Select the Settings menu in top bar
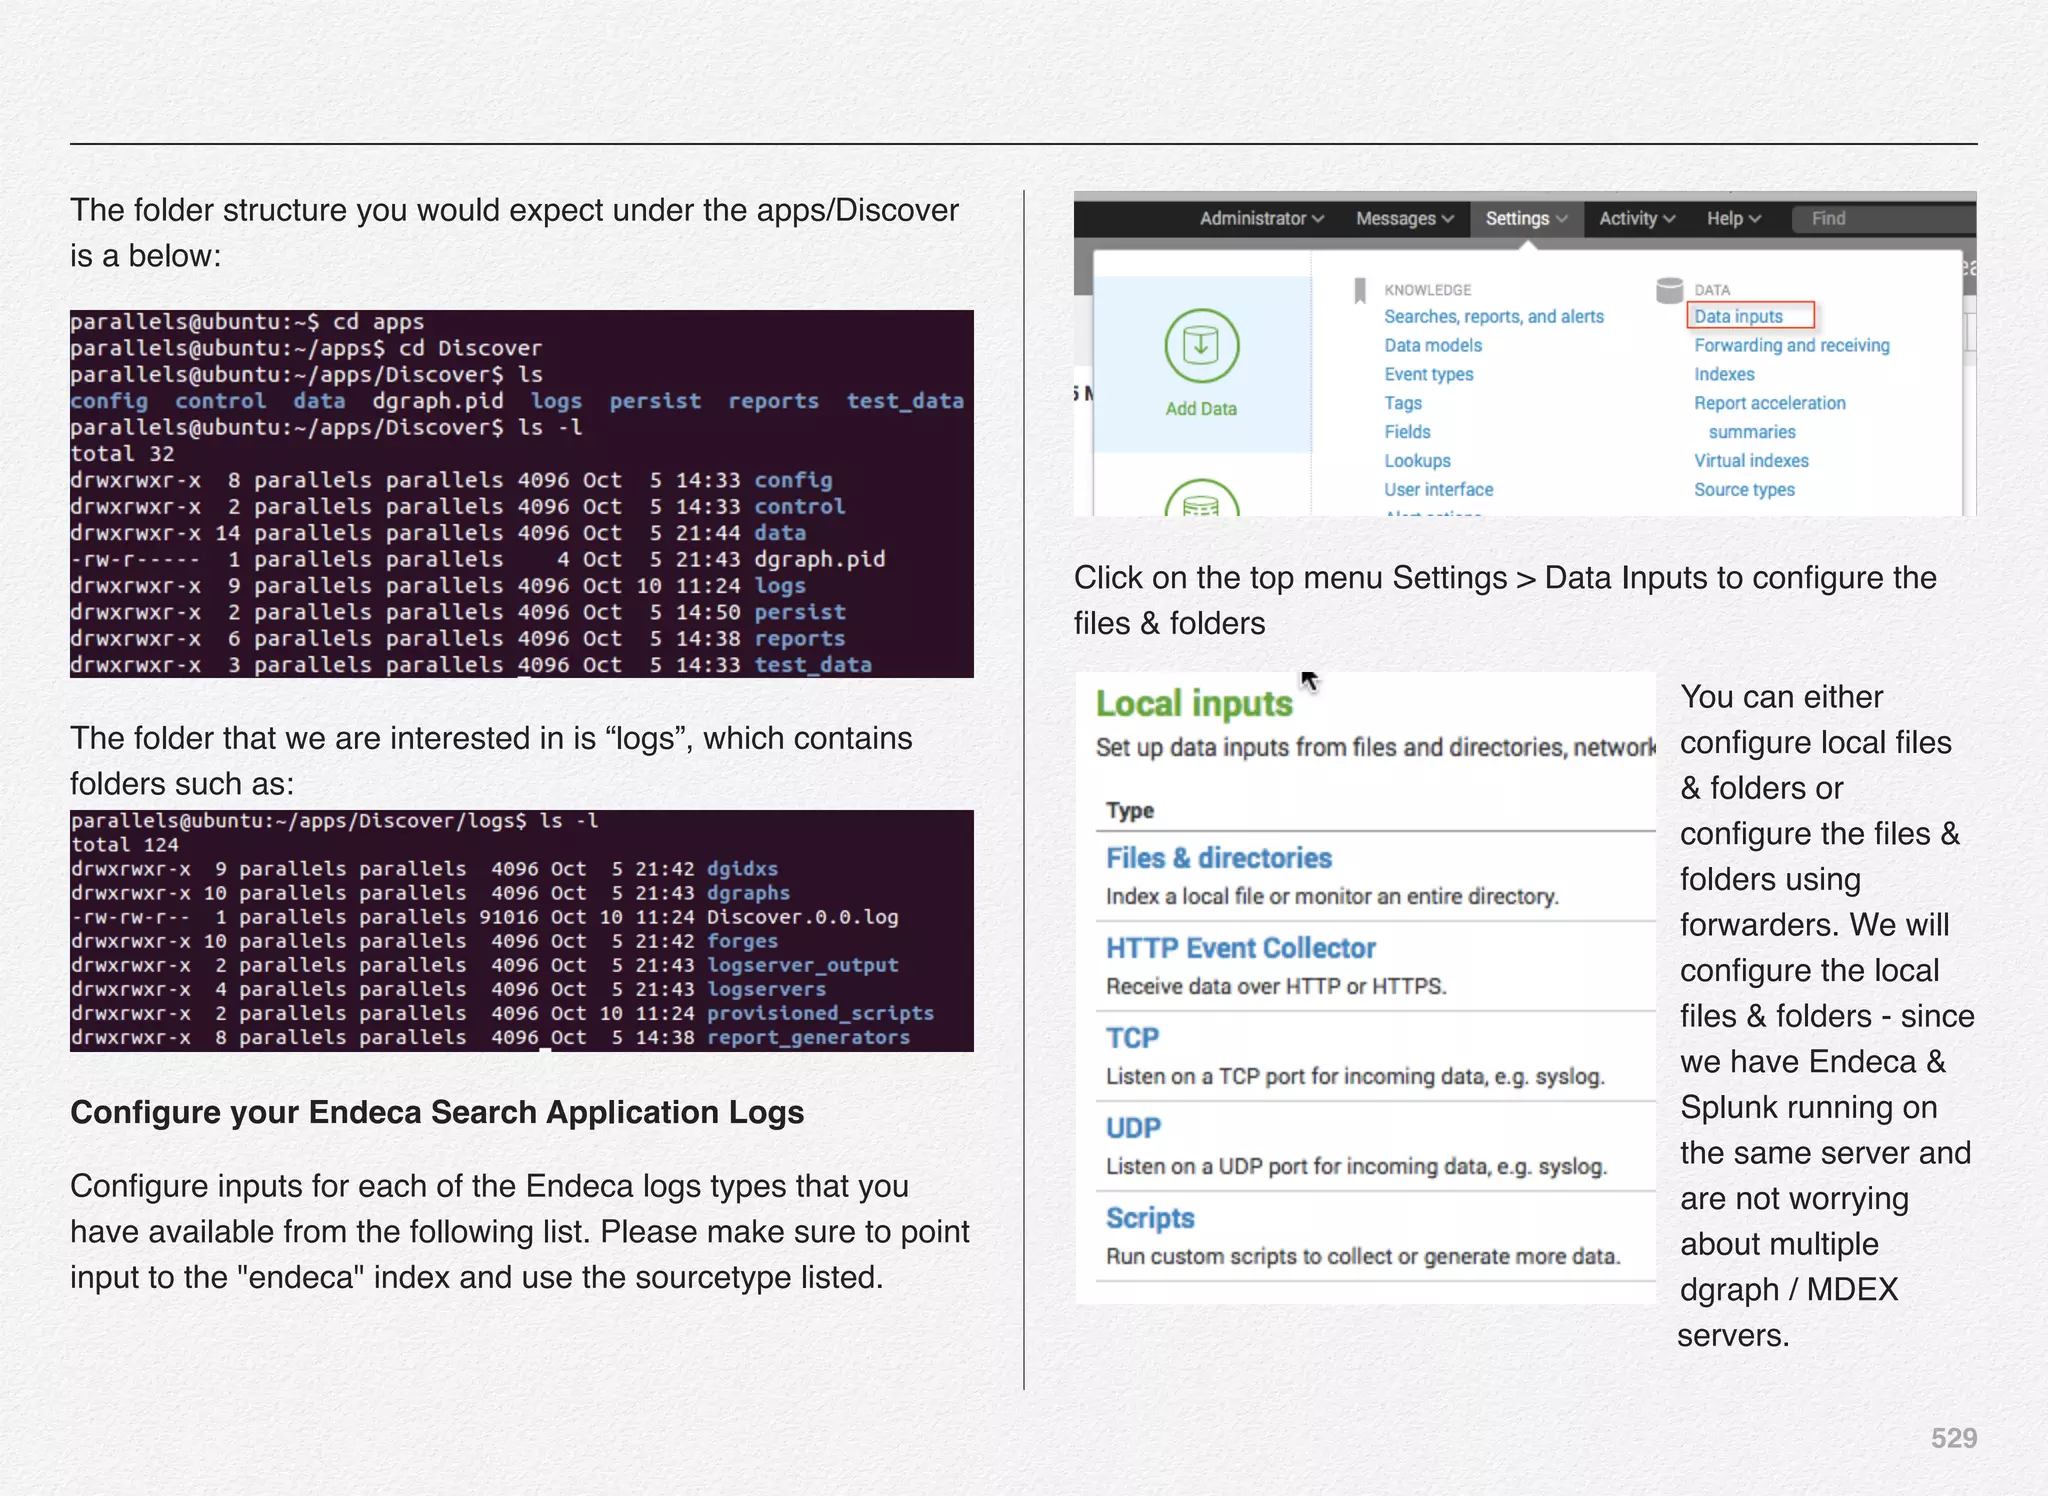The height and width of the screenshot is (1496, 2048). point(1525,218)
